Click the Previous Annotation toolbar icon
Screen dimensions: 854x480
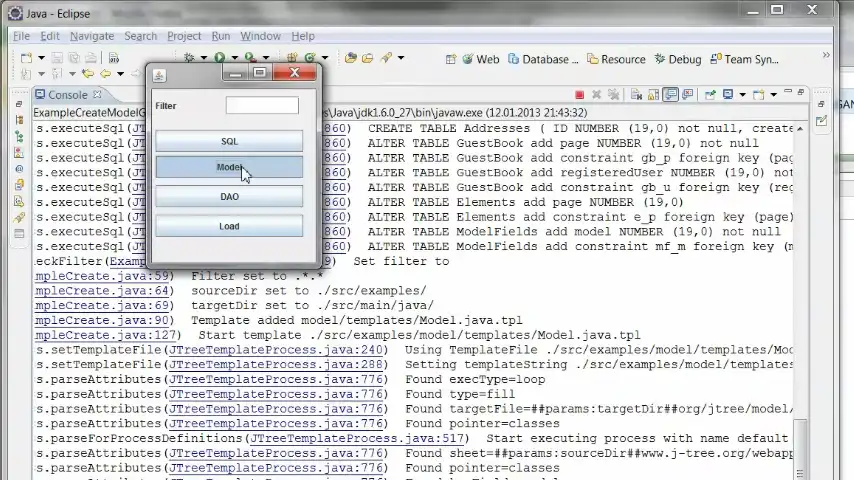tap(57, 74)
